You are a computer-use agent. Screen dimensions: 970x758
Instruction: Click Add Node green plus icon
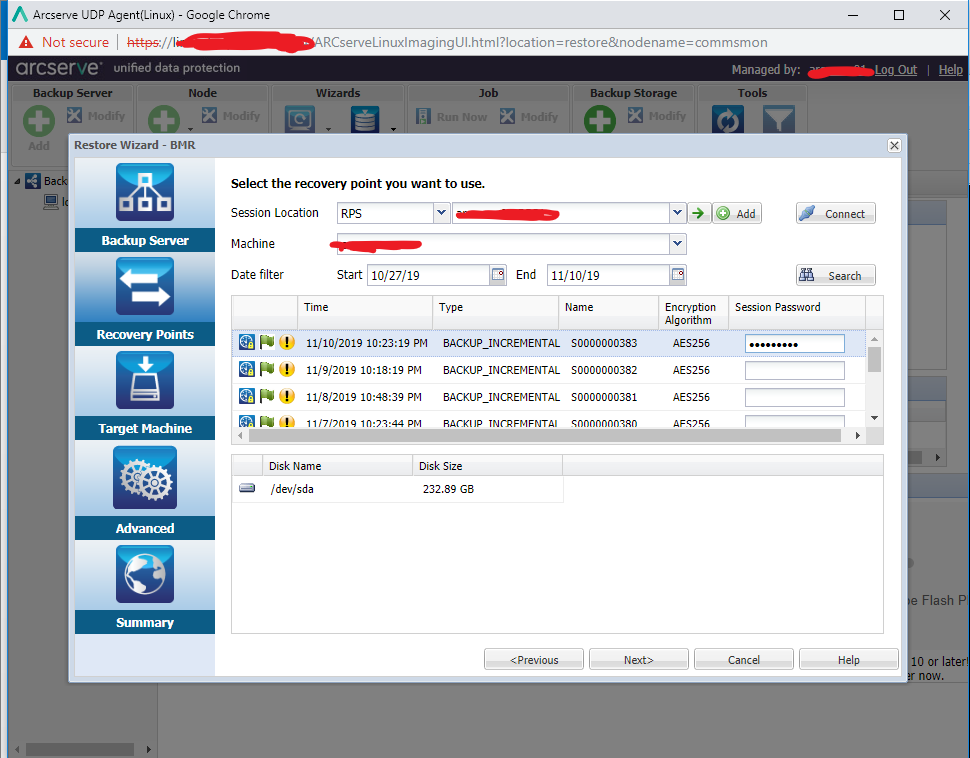[164, 119]
